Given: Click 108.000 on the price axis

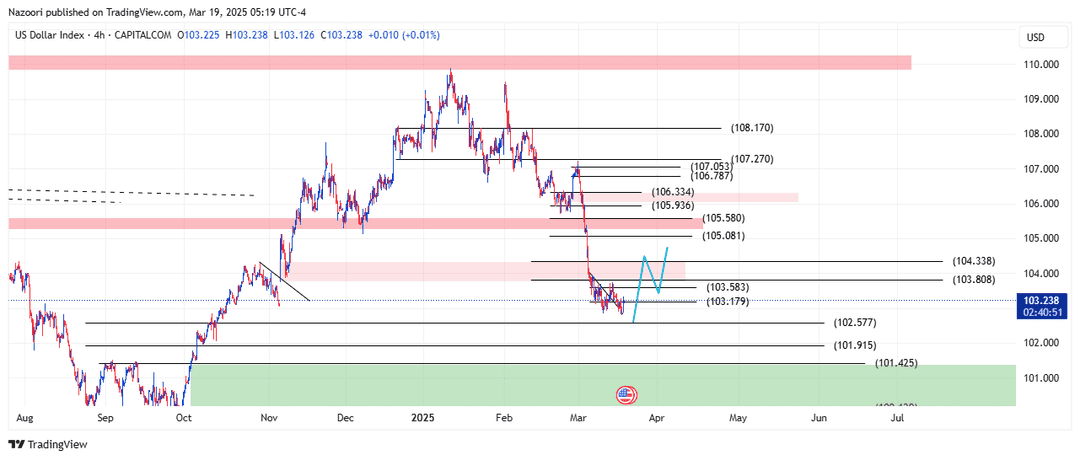Looking at the screenshot, I should tap(1041, 134).
